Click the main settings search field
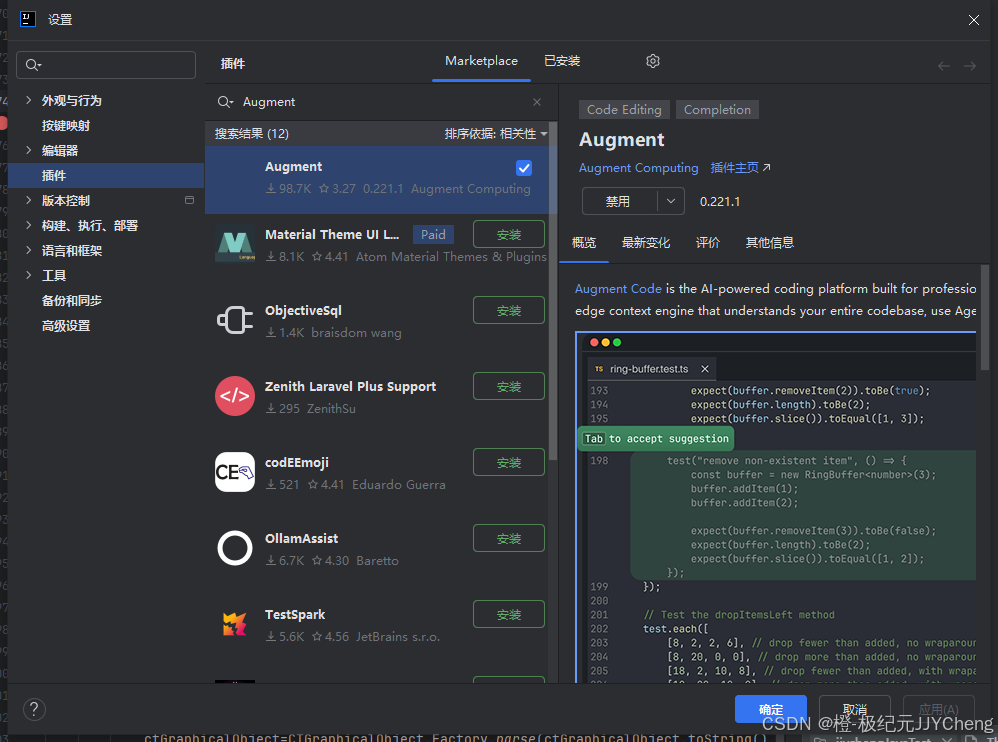Image resolution: width=998 pixels, height=742 pixels. [105, 64]
